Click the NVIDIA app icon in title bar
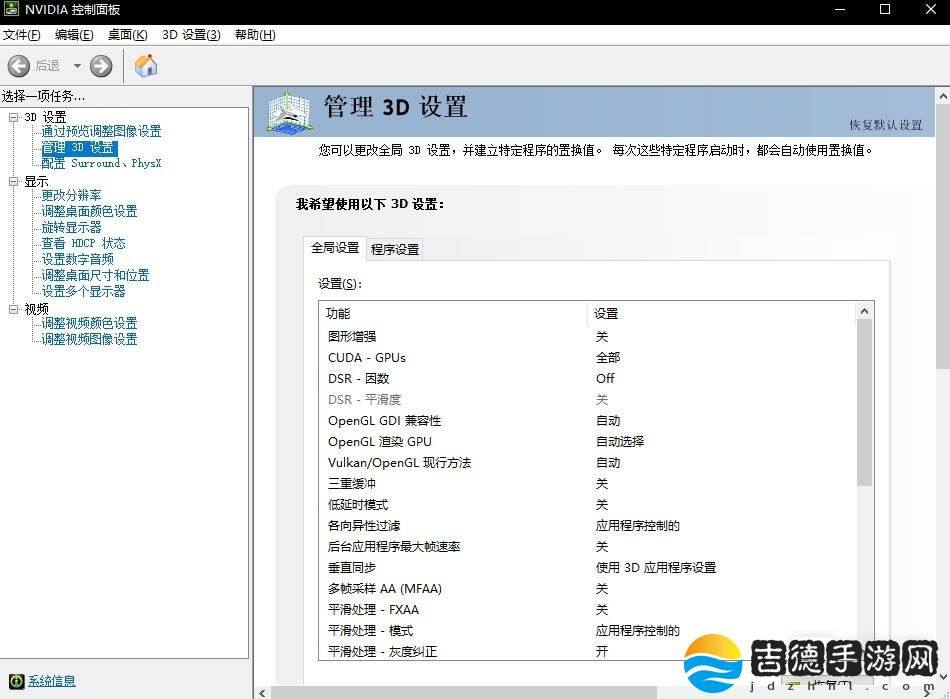The image size is (950, 699). click(x=12, y=9)
